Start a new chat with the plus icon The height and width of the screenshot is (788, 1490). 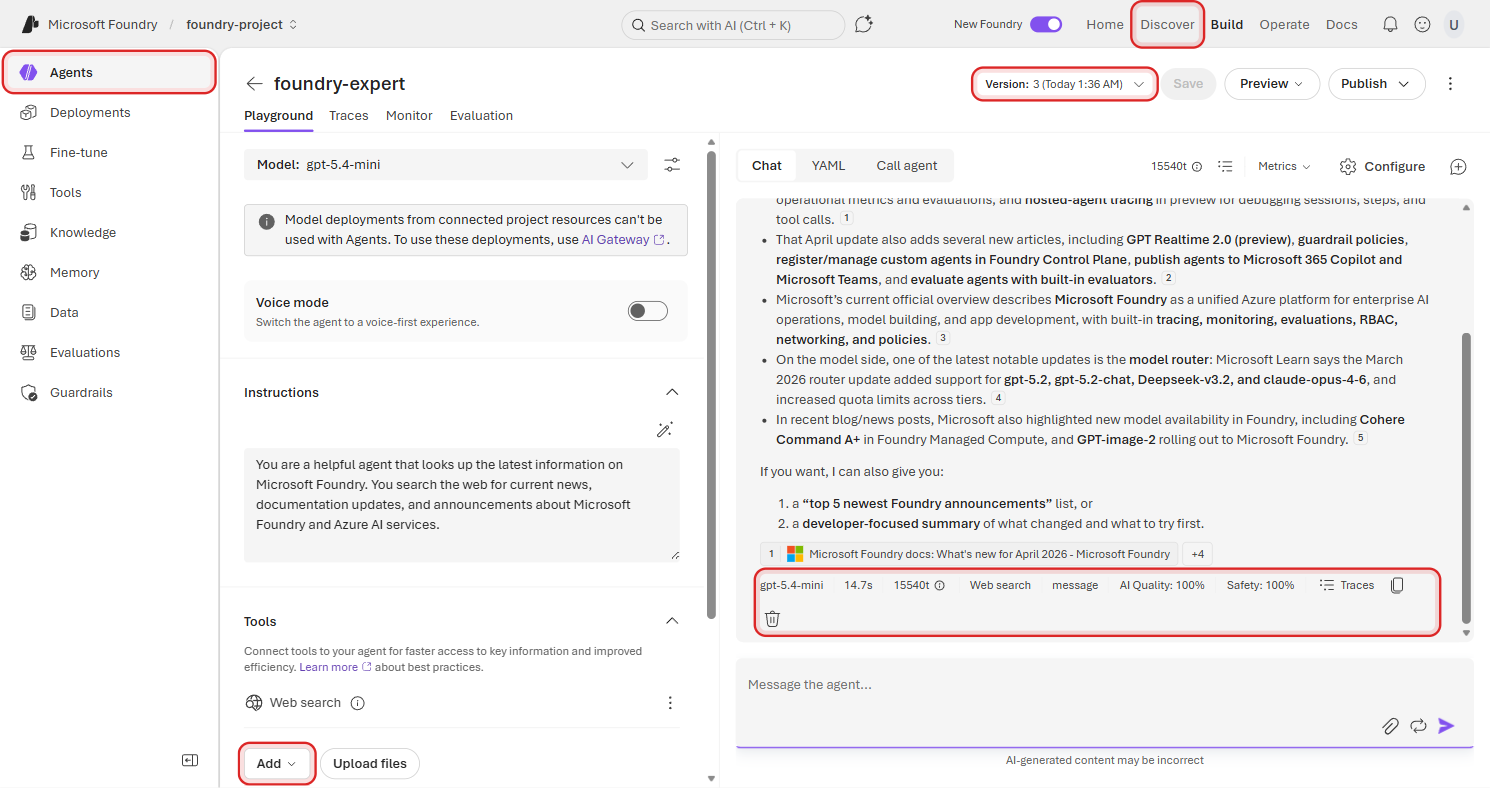click(x=1458, y=166)
